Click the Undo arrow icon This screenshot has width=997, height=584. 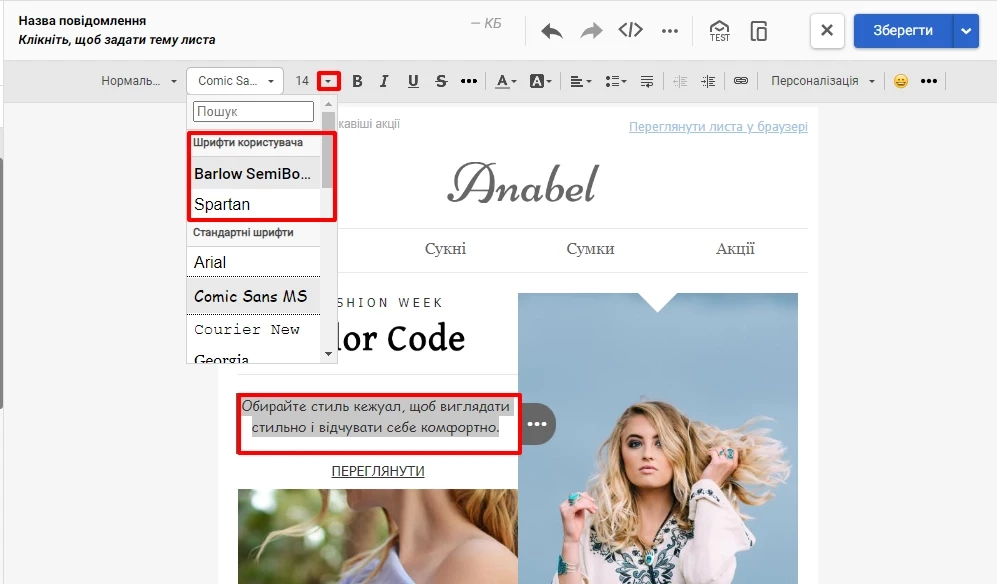551,31
